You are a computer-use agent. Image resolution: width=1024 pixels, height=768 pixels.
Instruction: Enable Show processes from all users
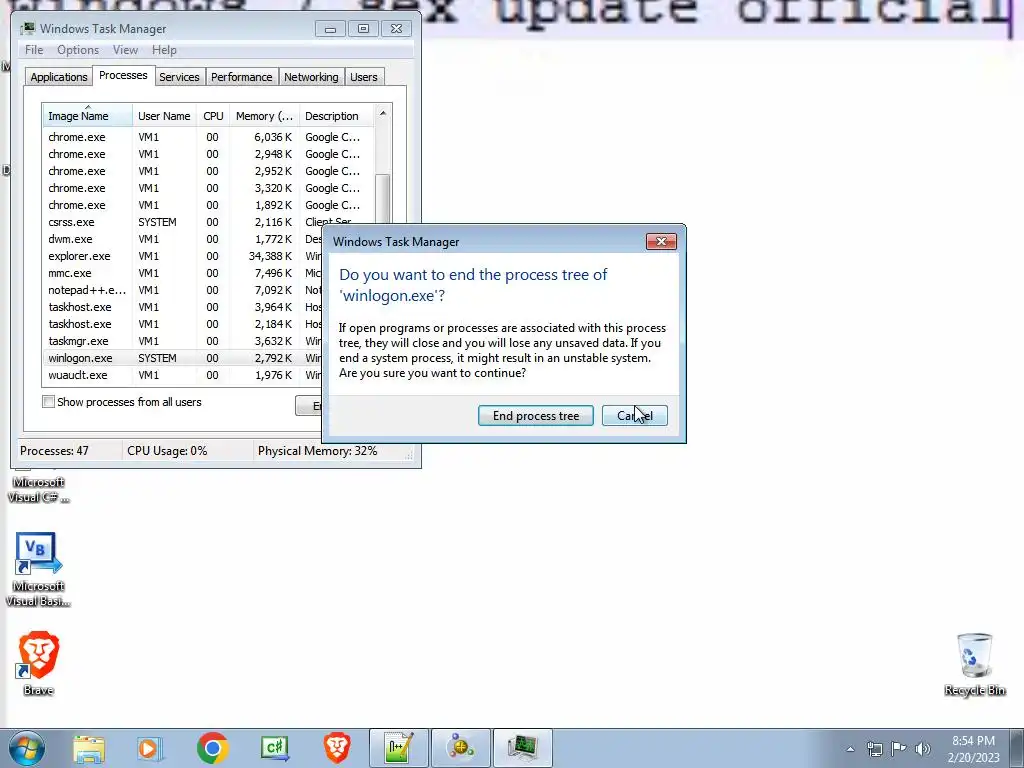pos(48,402)
